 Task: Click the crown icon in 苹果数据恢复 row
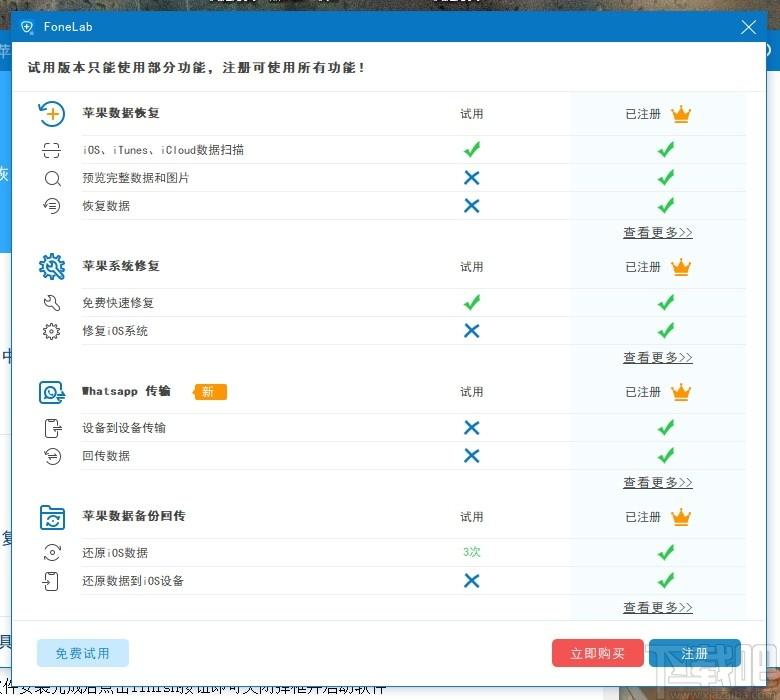tap(681, 114)
